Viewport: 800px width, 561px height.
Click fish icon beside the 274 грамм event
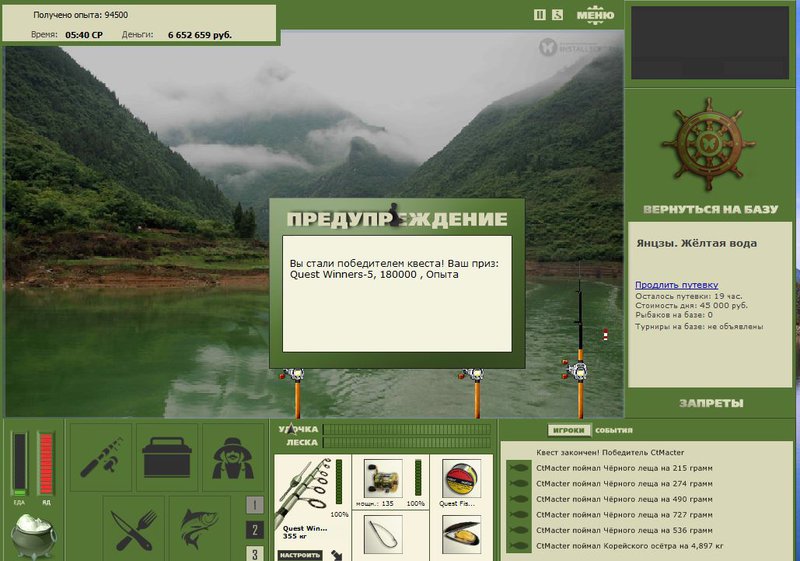519,483
